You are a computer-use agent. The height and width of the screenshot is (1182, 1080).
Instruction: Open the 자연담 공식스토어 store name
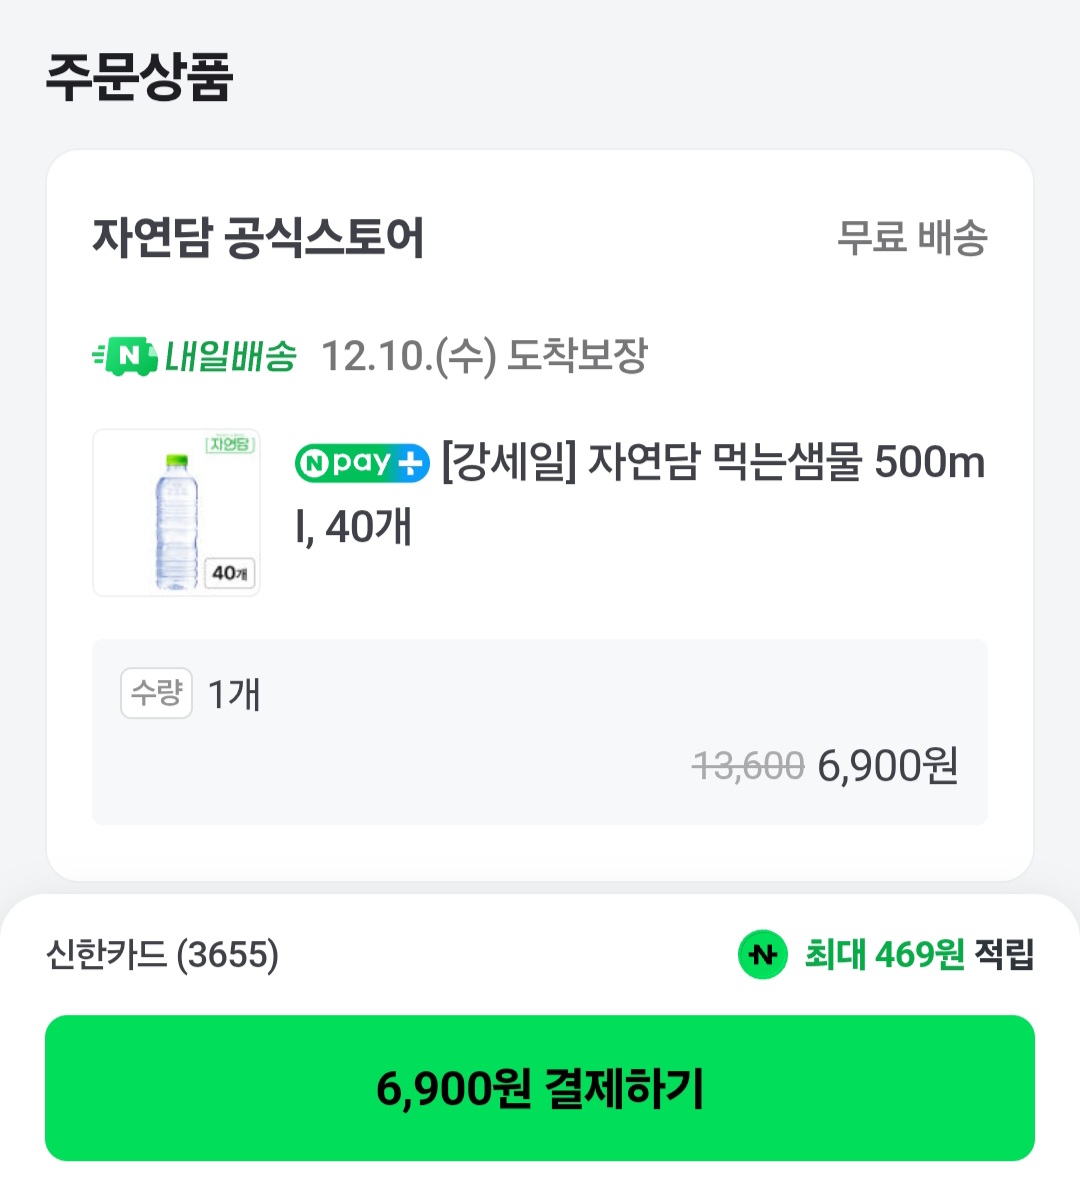pyautogui.click(x=258, y=238)
